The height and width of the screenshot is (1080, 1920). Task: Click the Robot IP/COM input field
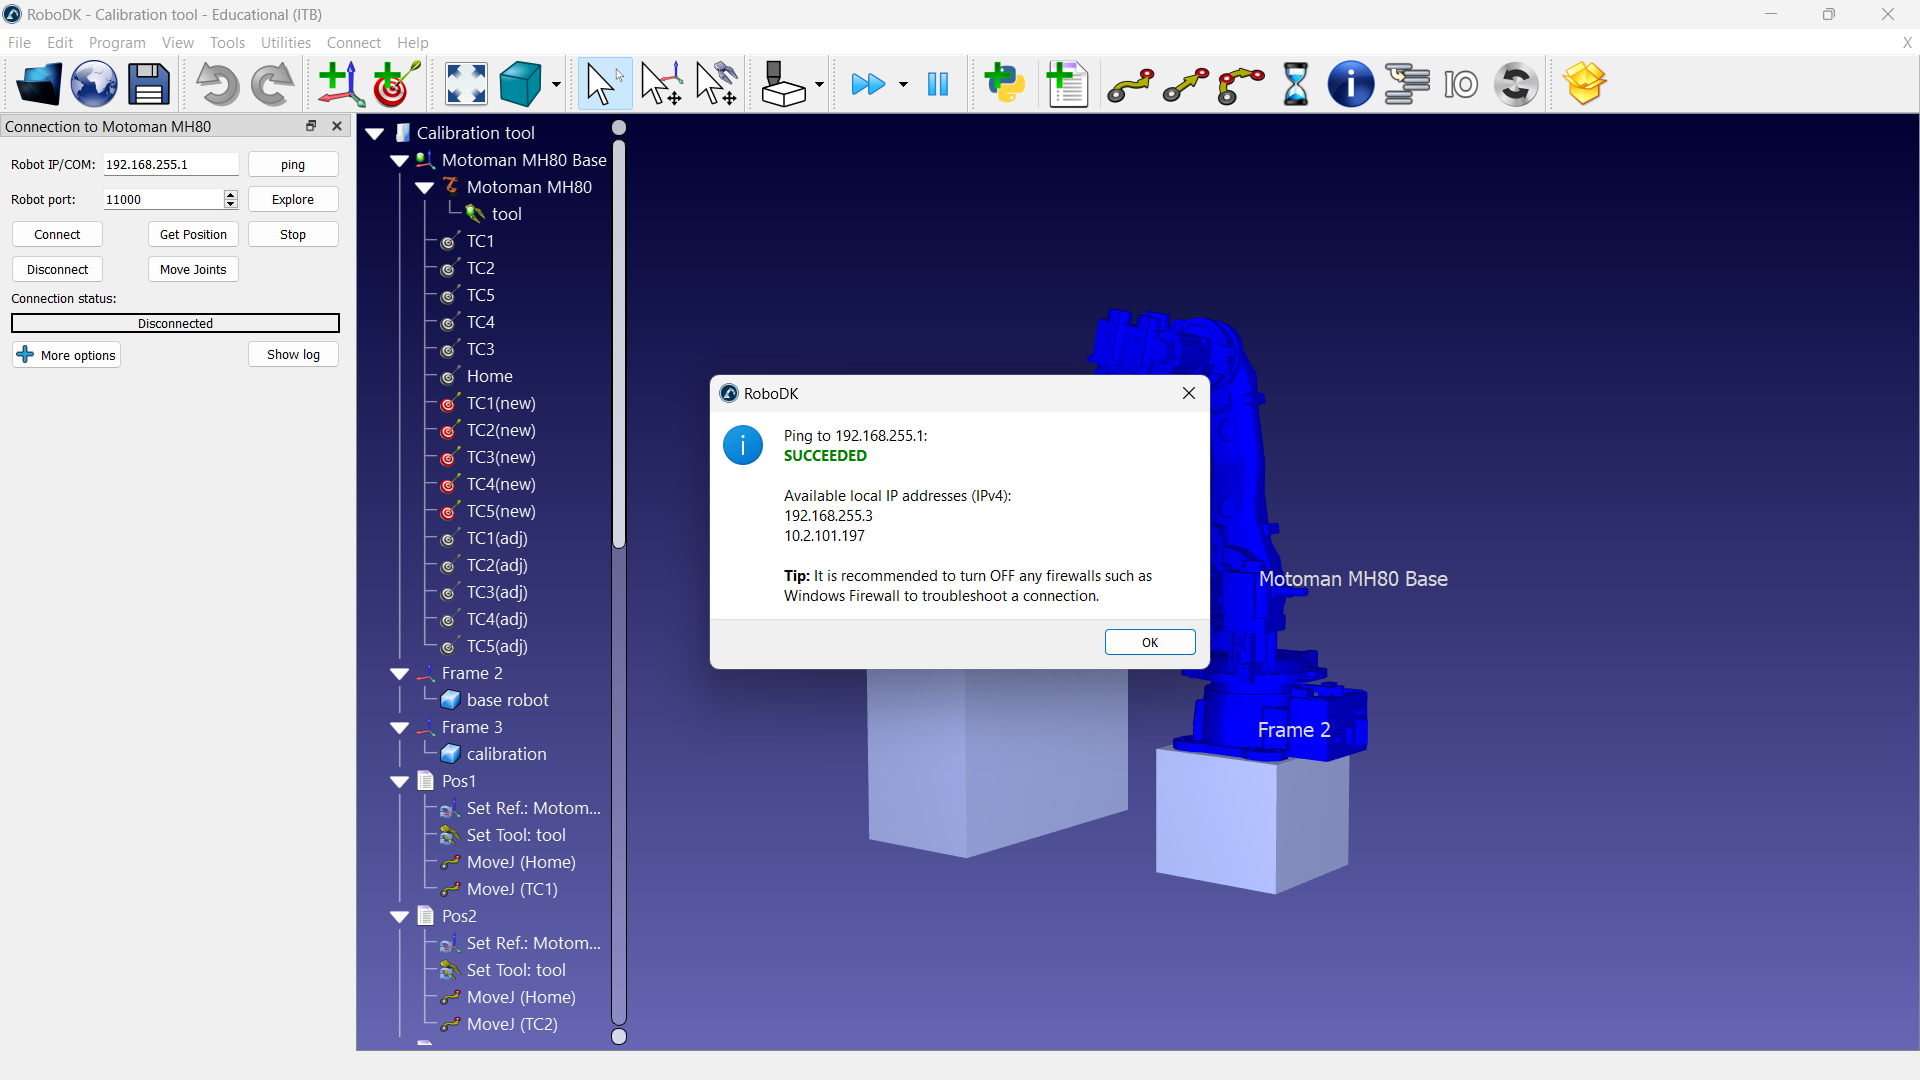tap(170, 164)
